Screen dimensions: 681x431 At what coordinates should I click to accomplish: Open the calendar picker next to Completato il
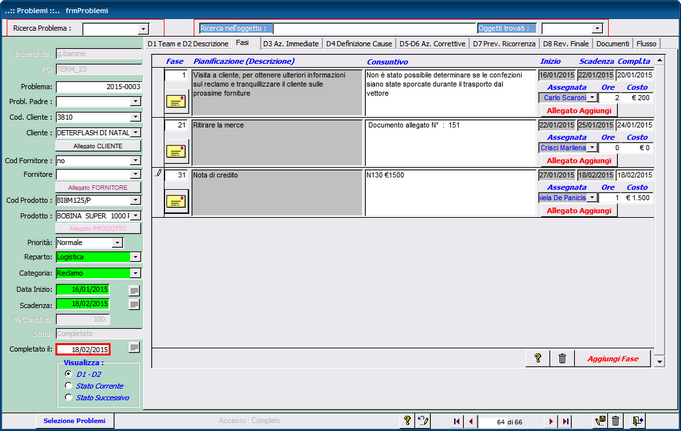pyautogui.click(x=134, y=348)
